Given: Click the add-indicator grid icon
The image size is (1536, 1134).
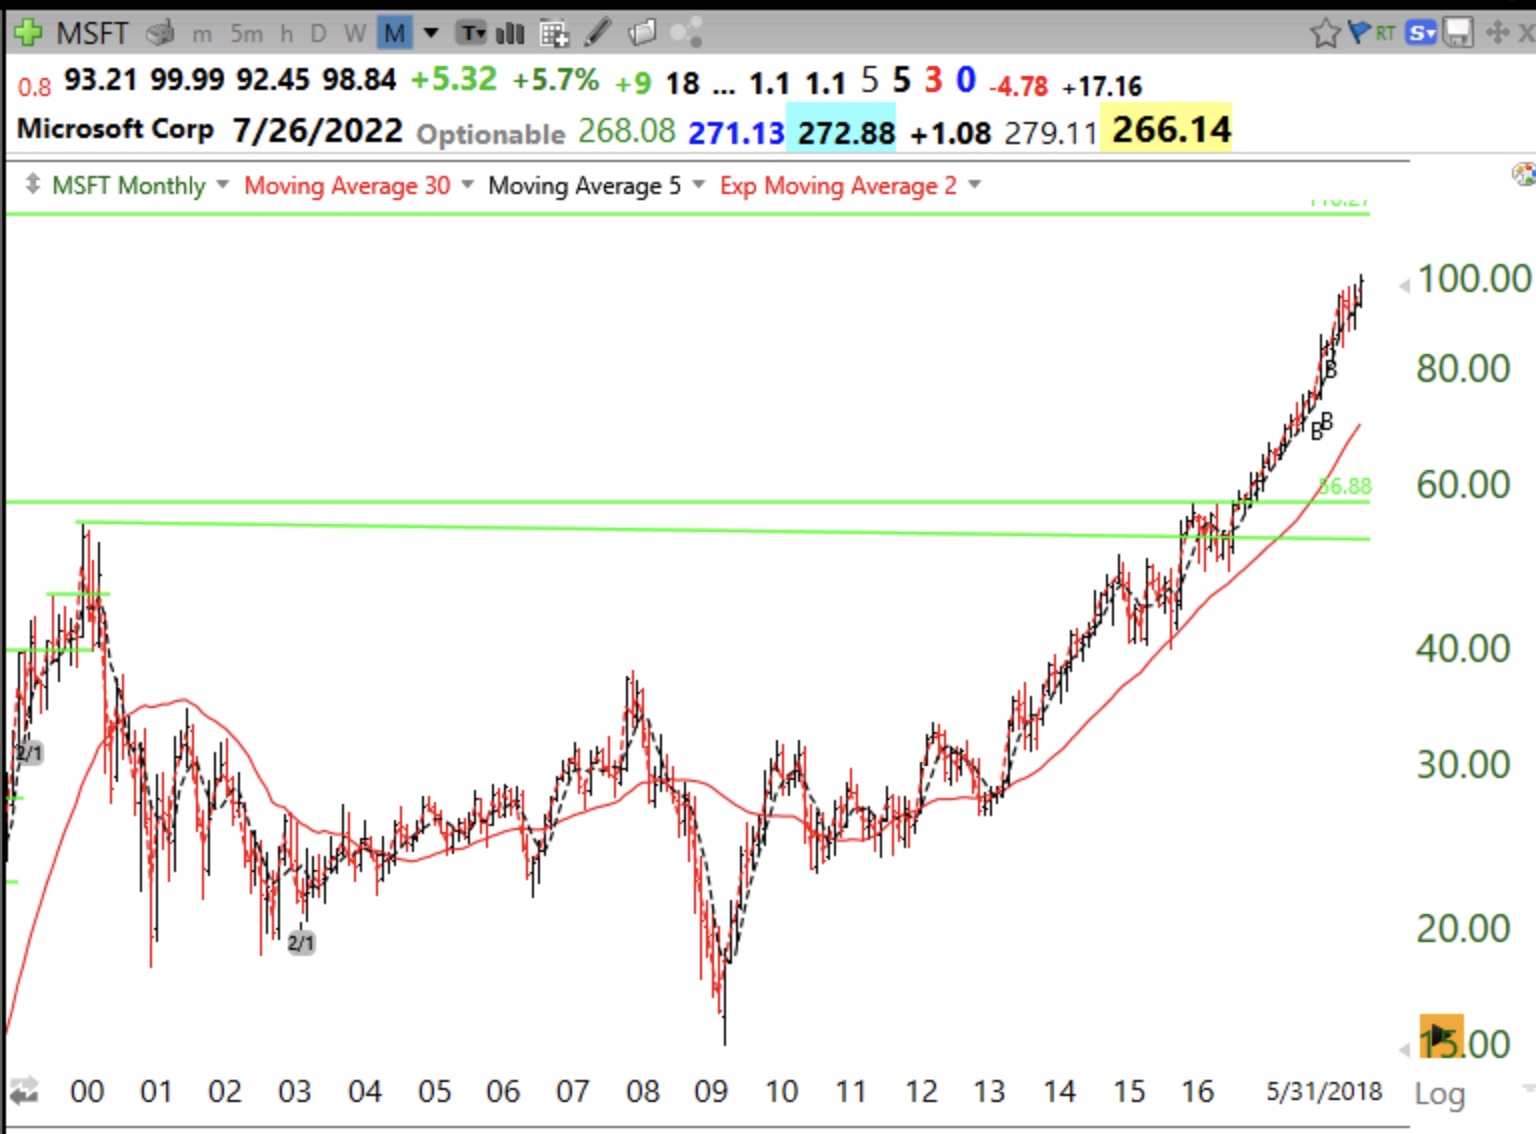Looking at the screenshot, I should (554, 34).
